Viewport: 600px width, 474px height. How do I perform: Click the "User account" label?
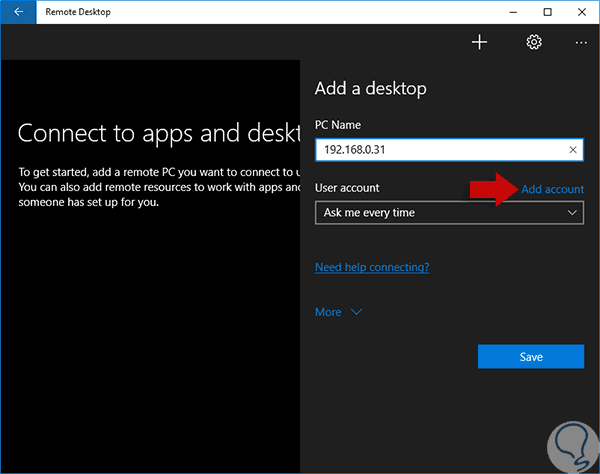[x=347, y=188]
